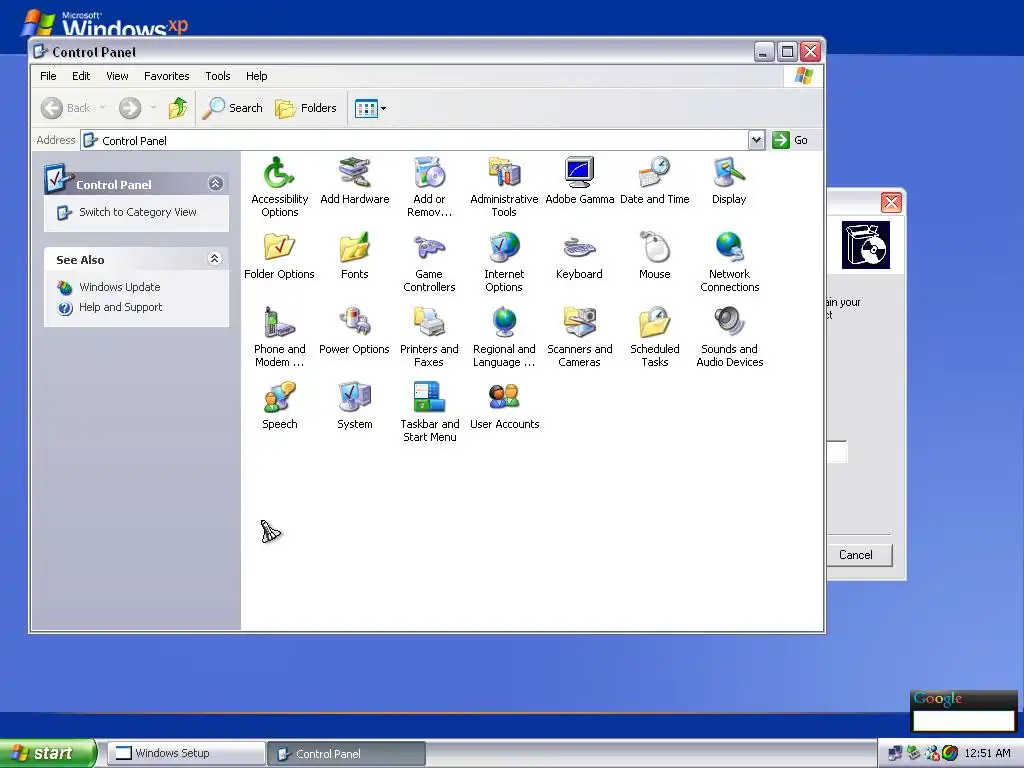Image resolution: width=1024 pixels, height=768 pixels.
Task: Click the Google desktop search box
Action: (x=963, y=720)
